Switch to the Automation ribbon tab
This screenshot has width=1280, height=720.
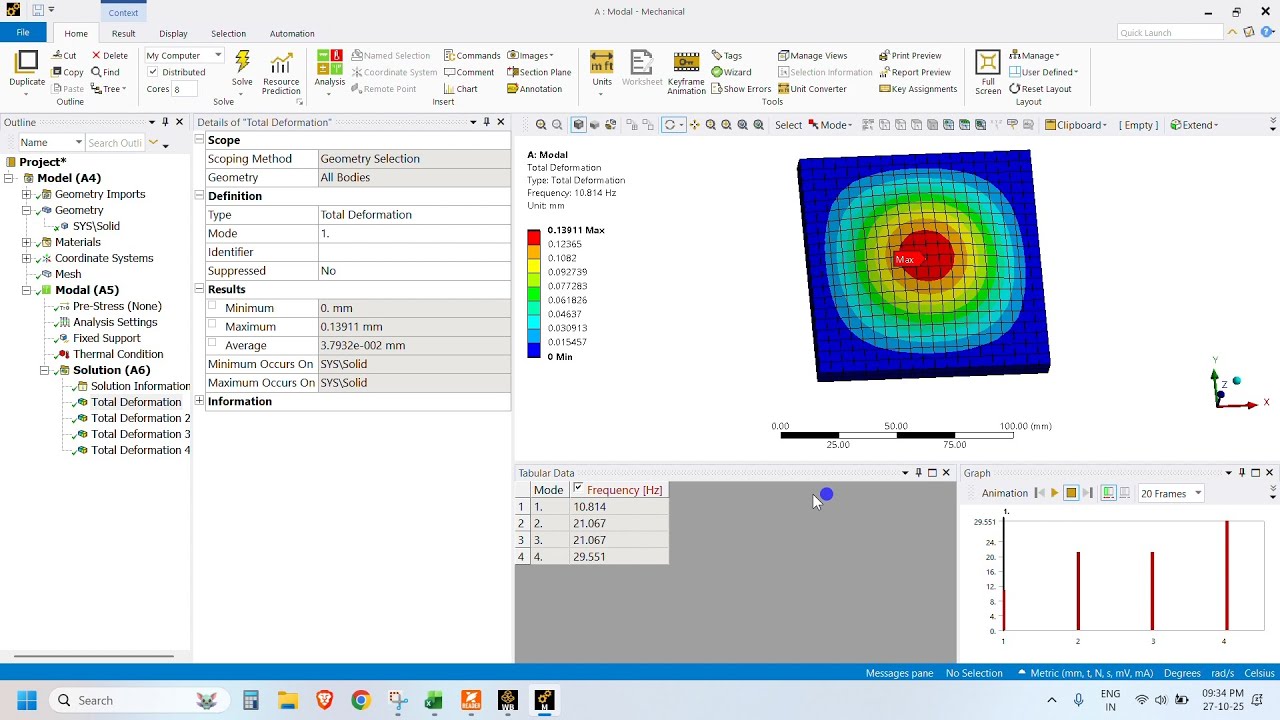click(292, 33)
